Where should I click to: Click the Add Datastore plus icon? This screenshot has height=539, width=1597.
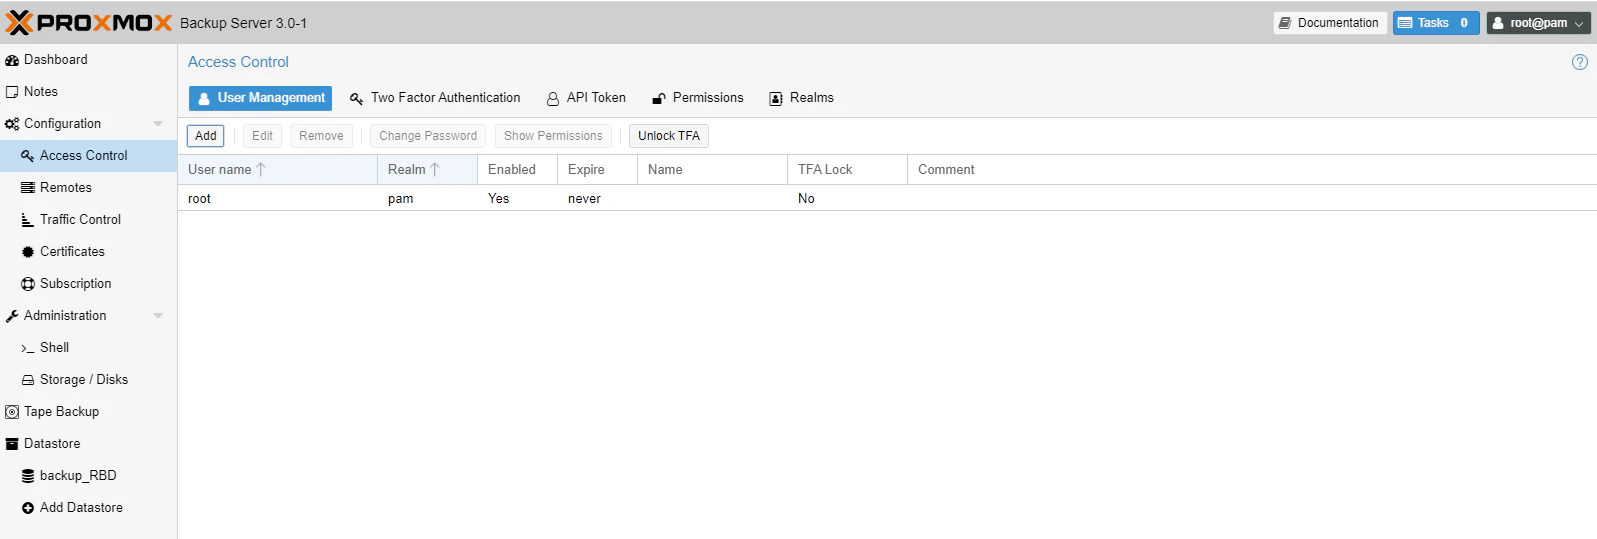tap(28, 508)
